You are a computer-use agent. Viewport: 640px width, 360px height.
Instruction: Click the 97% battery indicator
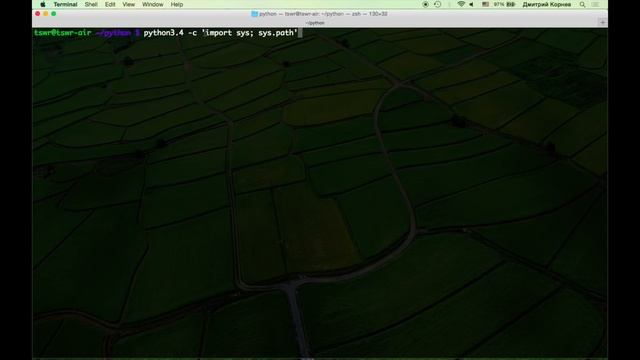(504, 4)
